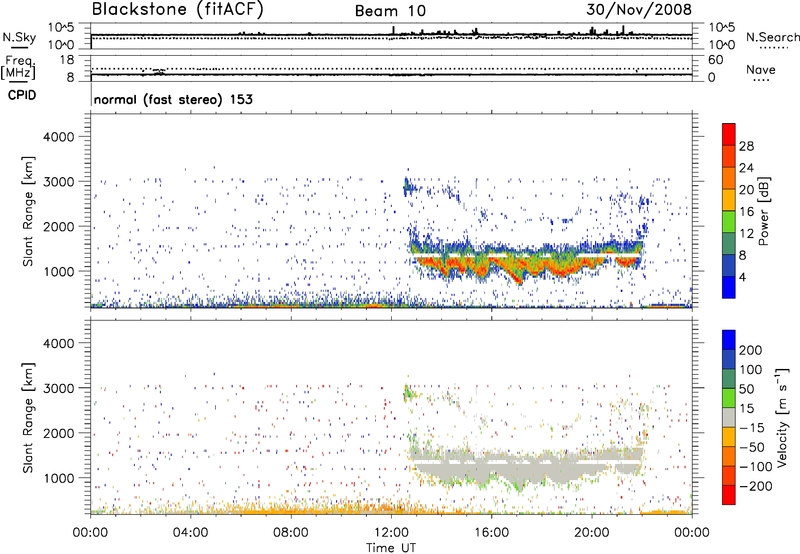Viewport: 800px width, 554px height.
Task: Click the "Nave" legend label
Action: click(x=761, y=69)
